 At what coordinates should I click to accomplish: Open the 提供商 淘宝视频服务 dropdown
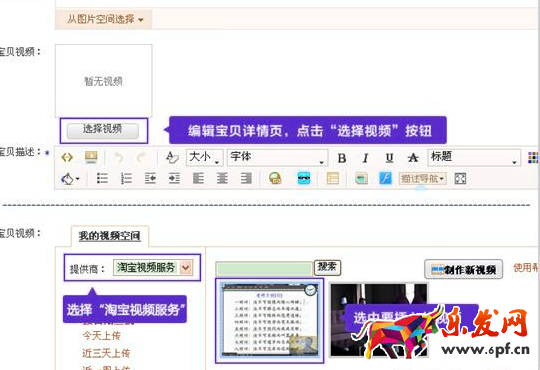153,267
